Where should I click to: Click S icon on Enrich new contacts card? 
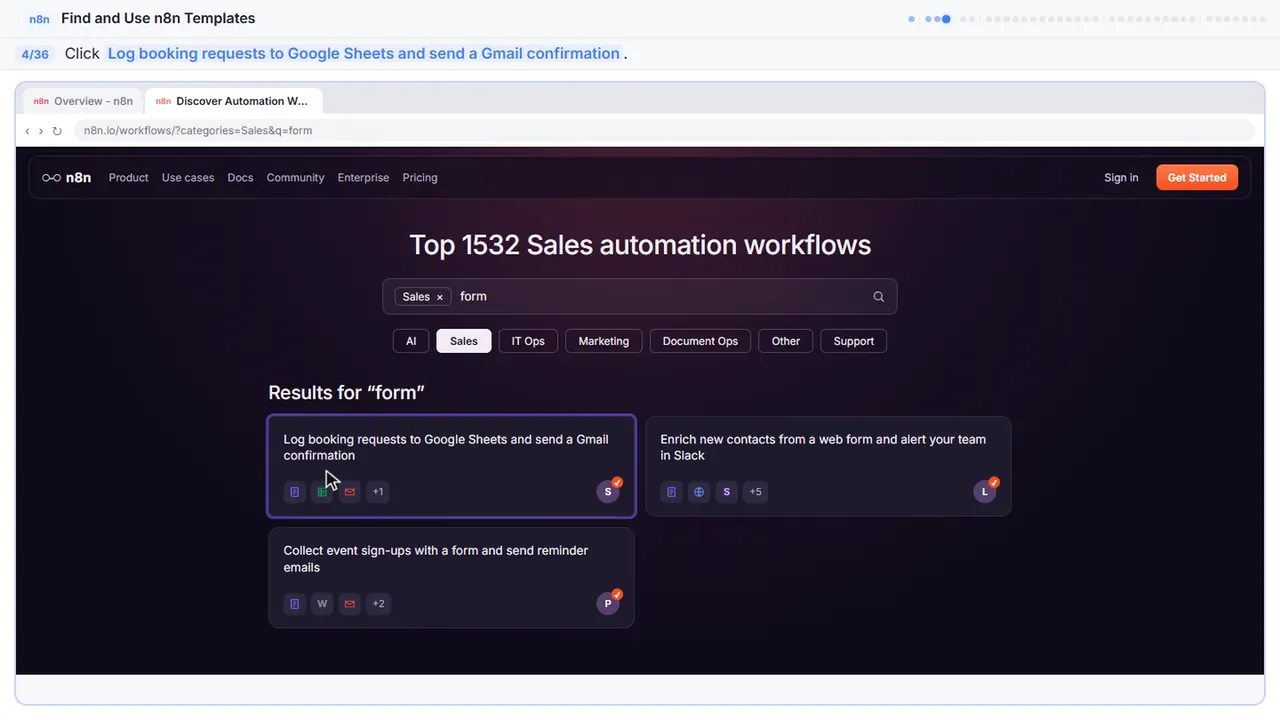click(x=727, y=492)
